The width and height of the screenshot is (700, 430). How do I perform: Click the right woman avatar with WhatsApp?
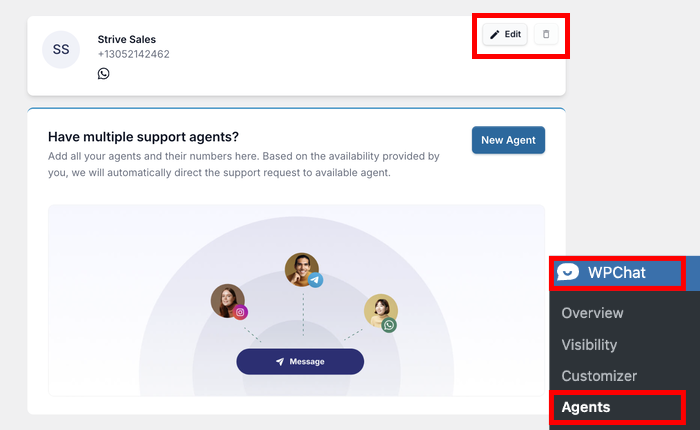pos(379,310)
